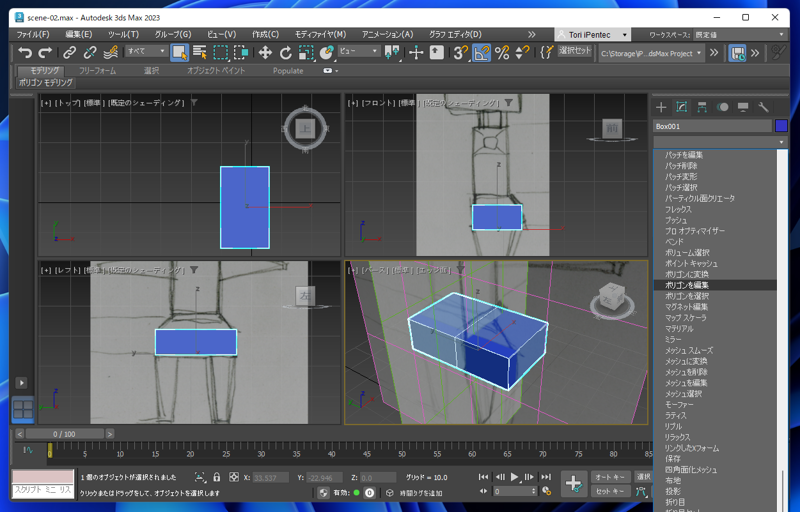
Task: Toggle the Angle Snap icon
Action: (481, 52)
